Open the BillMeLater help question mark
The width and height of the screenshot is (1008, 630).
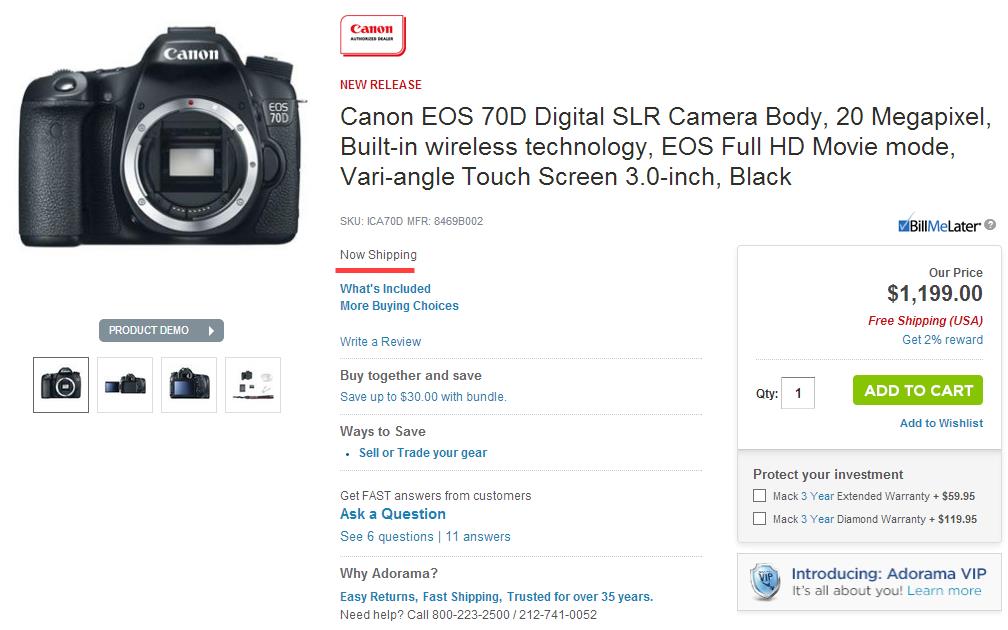(x=993, y=227)
